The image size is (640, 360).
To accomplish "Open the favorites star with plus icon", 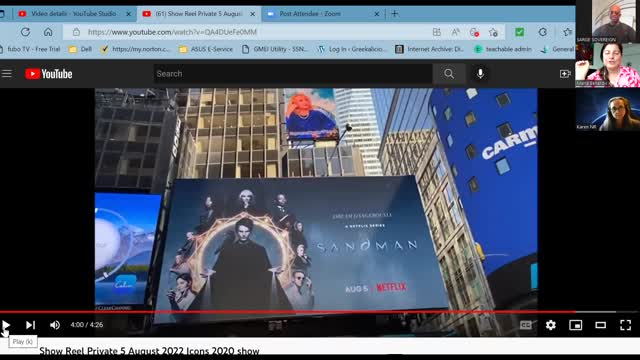I will [x=493, y=32].
